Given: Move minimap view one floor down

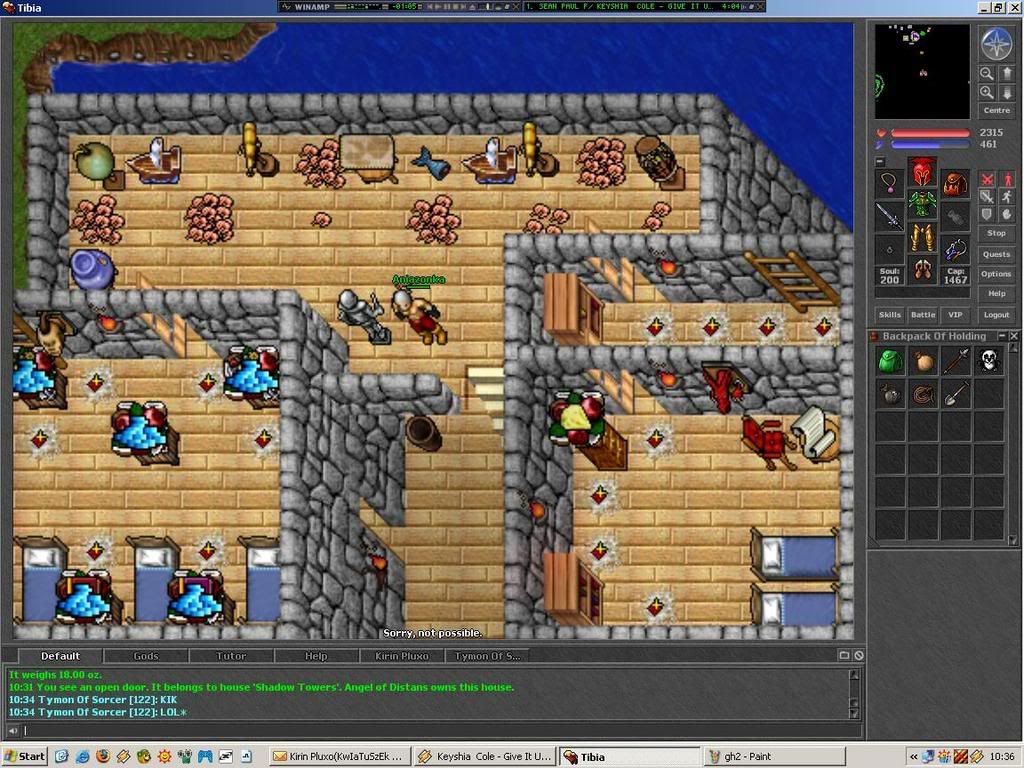Looking at the screenshot, I should pyautogui.click(x=1007, y=92).
